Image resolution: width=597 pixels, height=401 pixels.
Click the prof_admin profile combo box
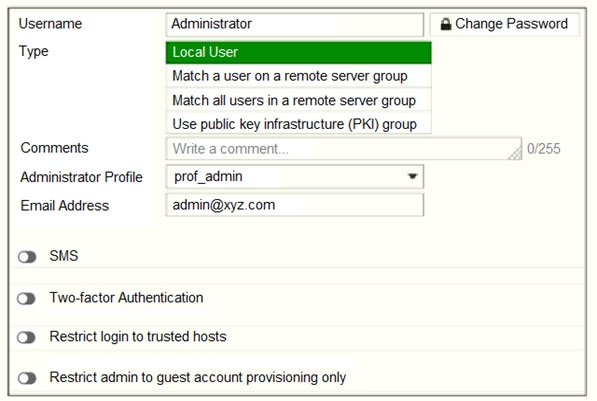295,176
